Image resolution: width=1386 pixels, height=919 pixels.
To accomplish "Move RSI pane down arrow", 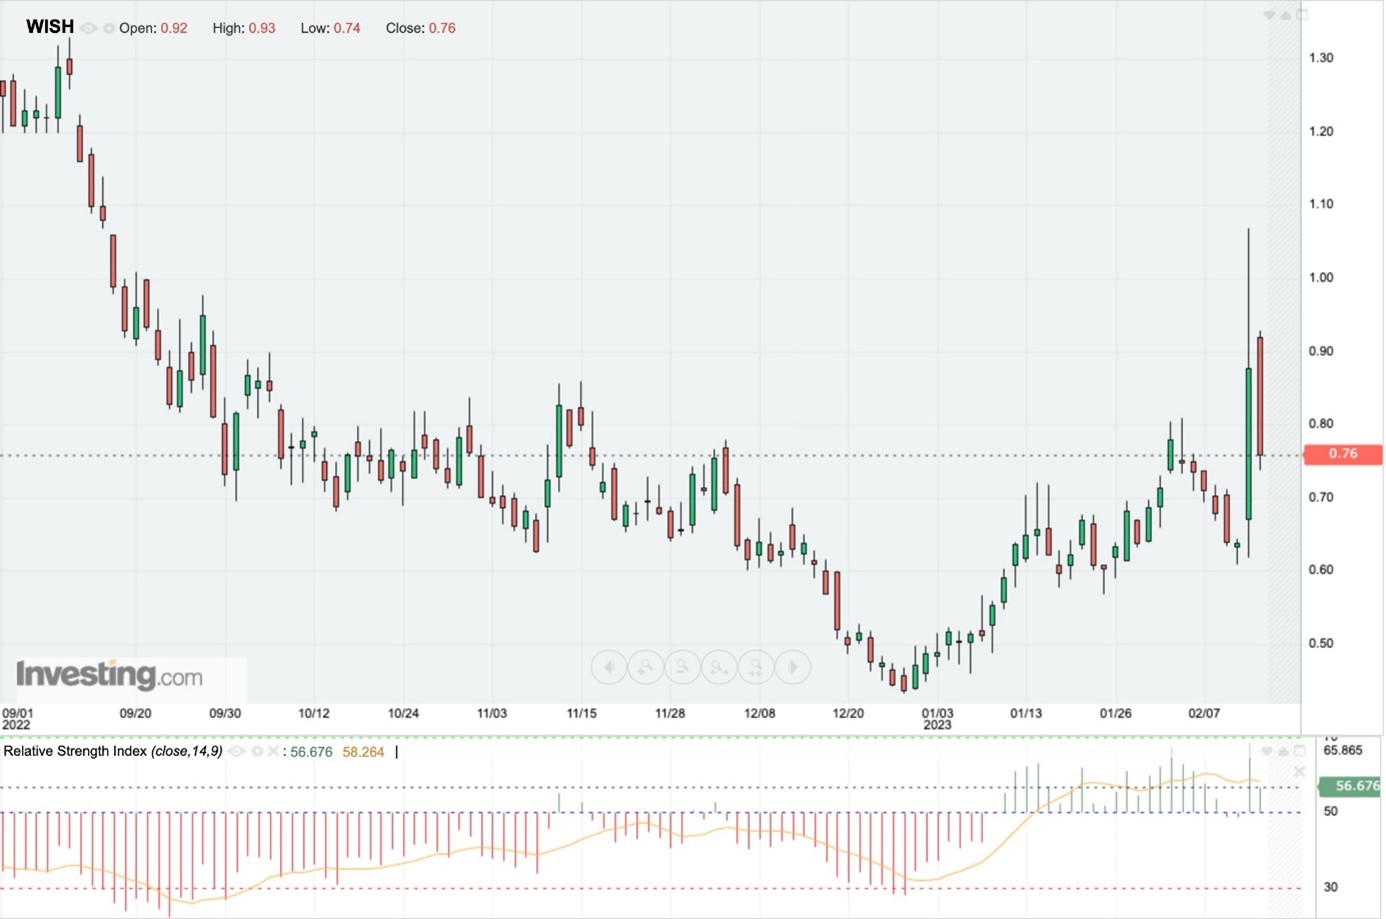I will (x=1267, y=751).
